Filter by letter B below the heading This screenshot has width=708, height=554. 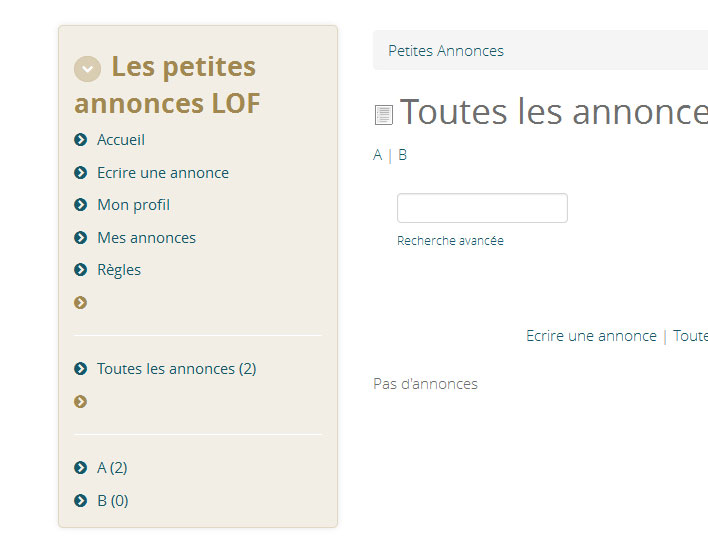pyautogui.click(x=402, y=155)
